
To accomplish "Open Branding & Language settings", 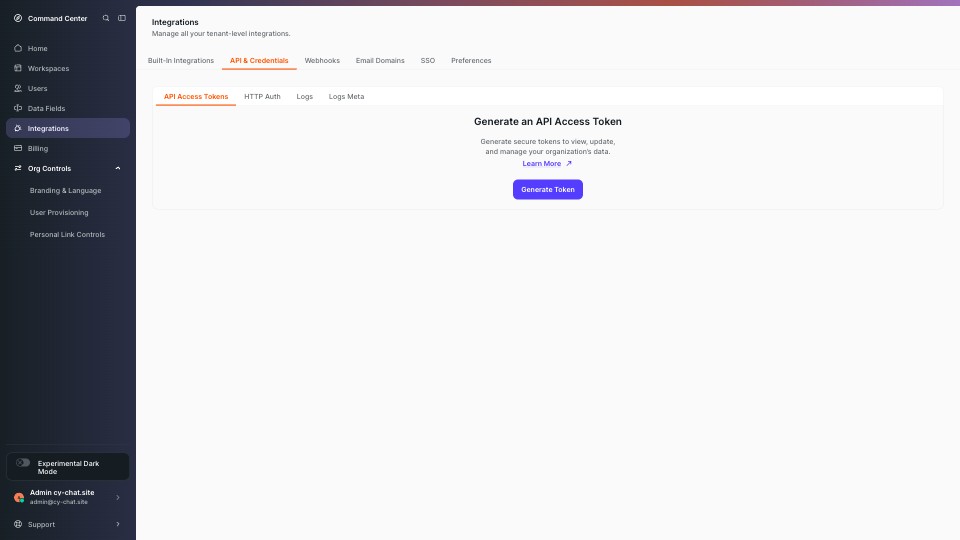I will click(x=66, y=190).
